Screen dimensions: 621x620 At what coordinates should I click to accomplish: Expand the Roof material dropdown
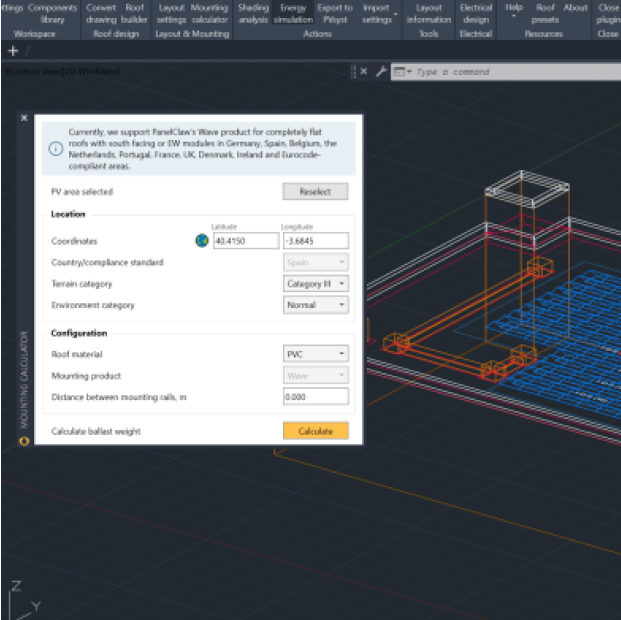point(316,354)
